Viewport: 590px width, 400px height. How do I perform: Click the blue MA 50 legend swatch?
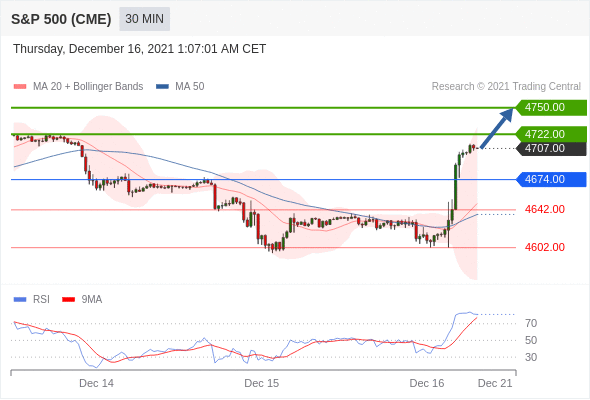click(162, 87)
